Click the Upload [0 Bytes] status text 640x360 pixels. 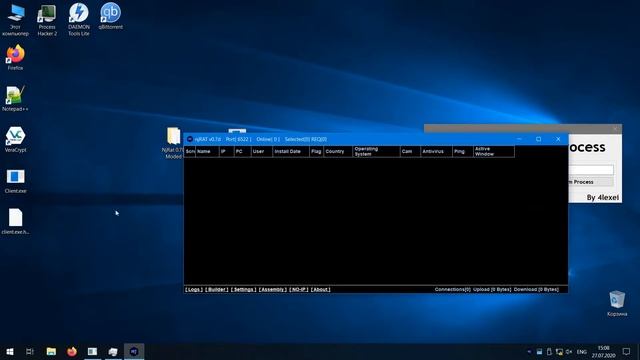(492, 289)
